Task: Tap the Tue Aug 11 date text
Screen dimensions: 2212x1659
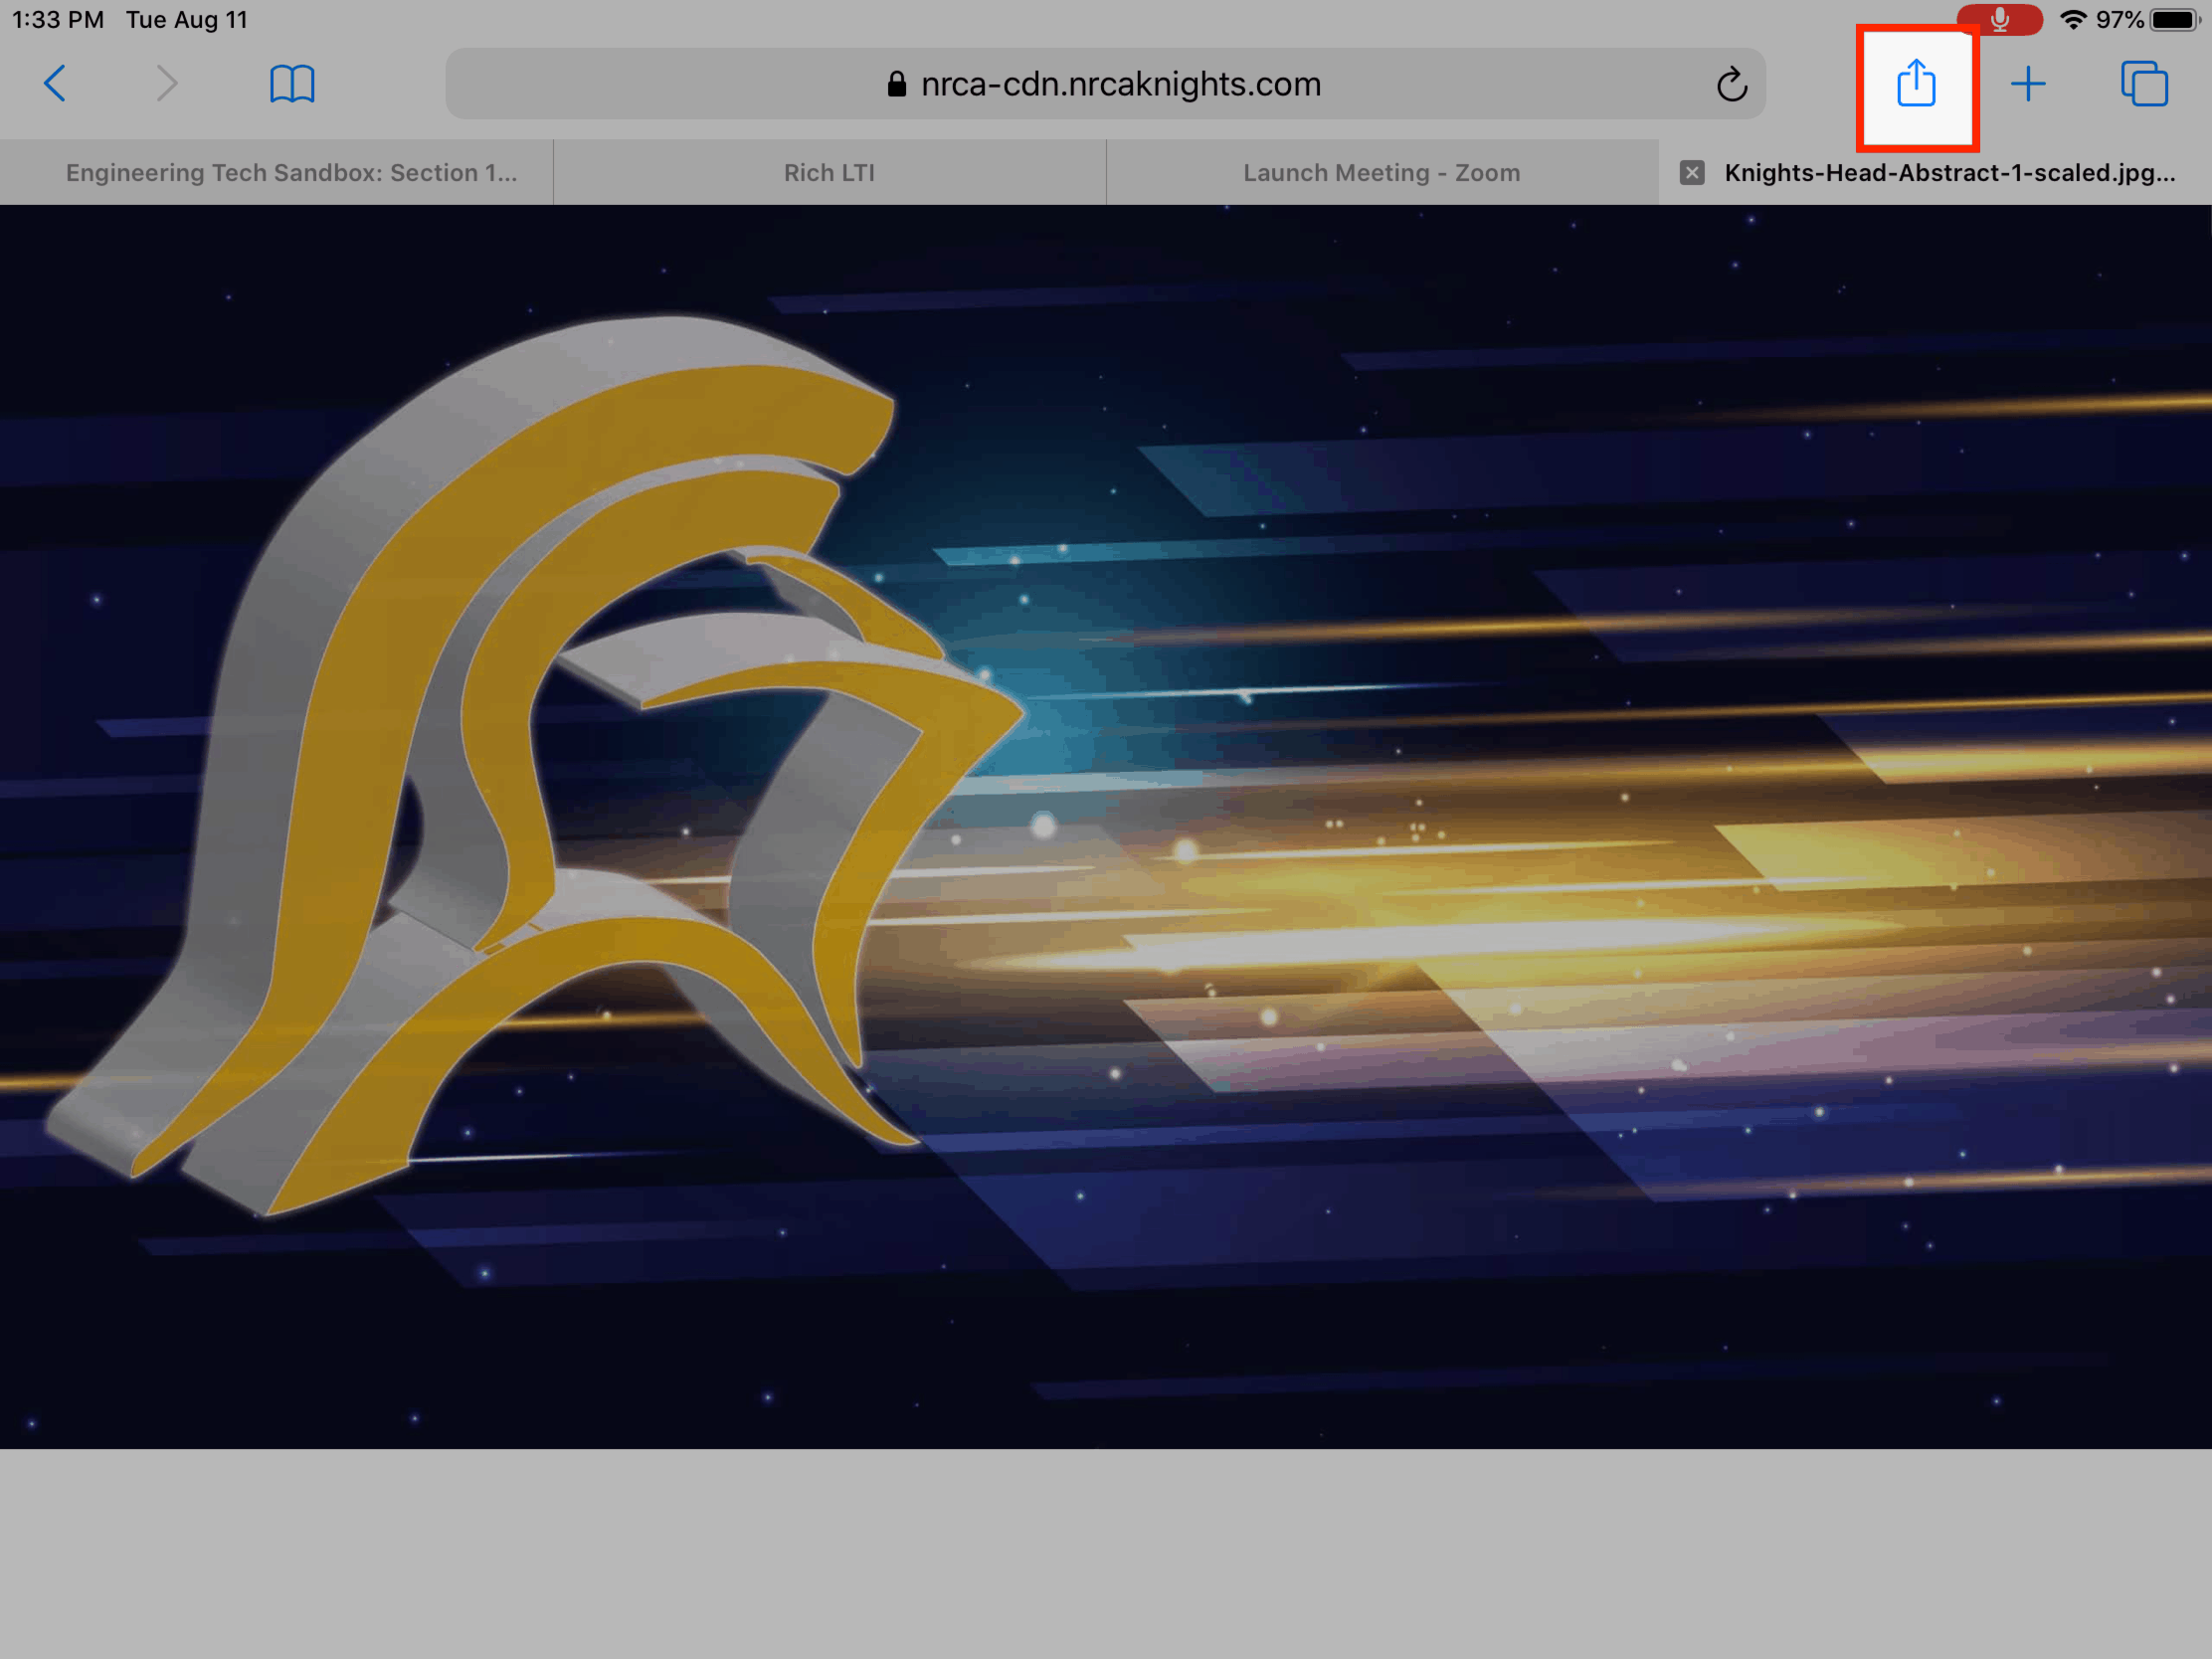Action: (187, 20)
